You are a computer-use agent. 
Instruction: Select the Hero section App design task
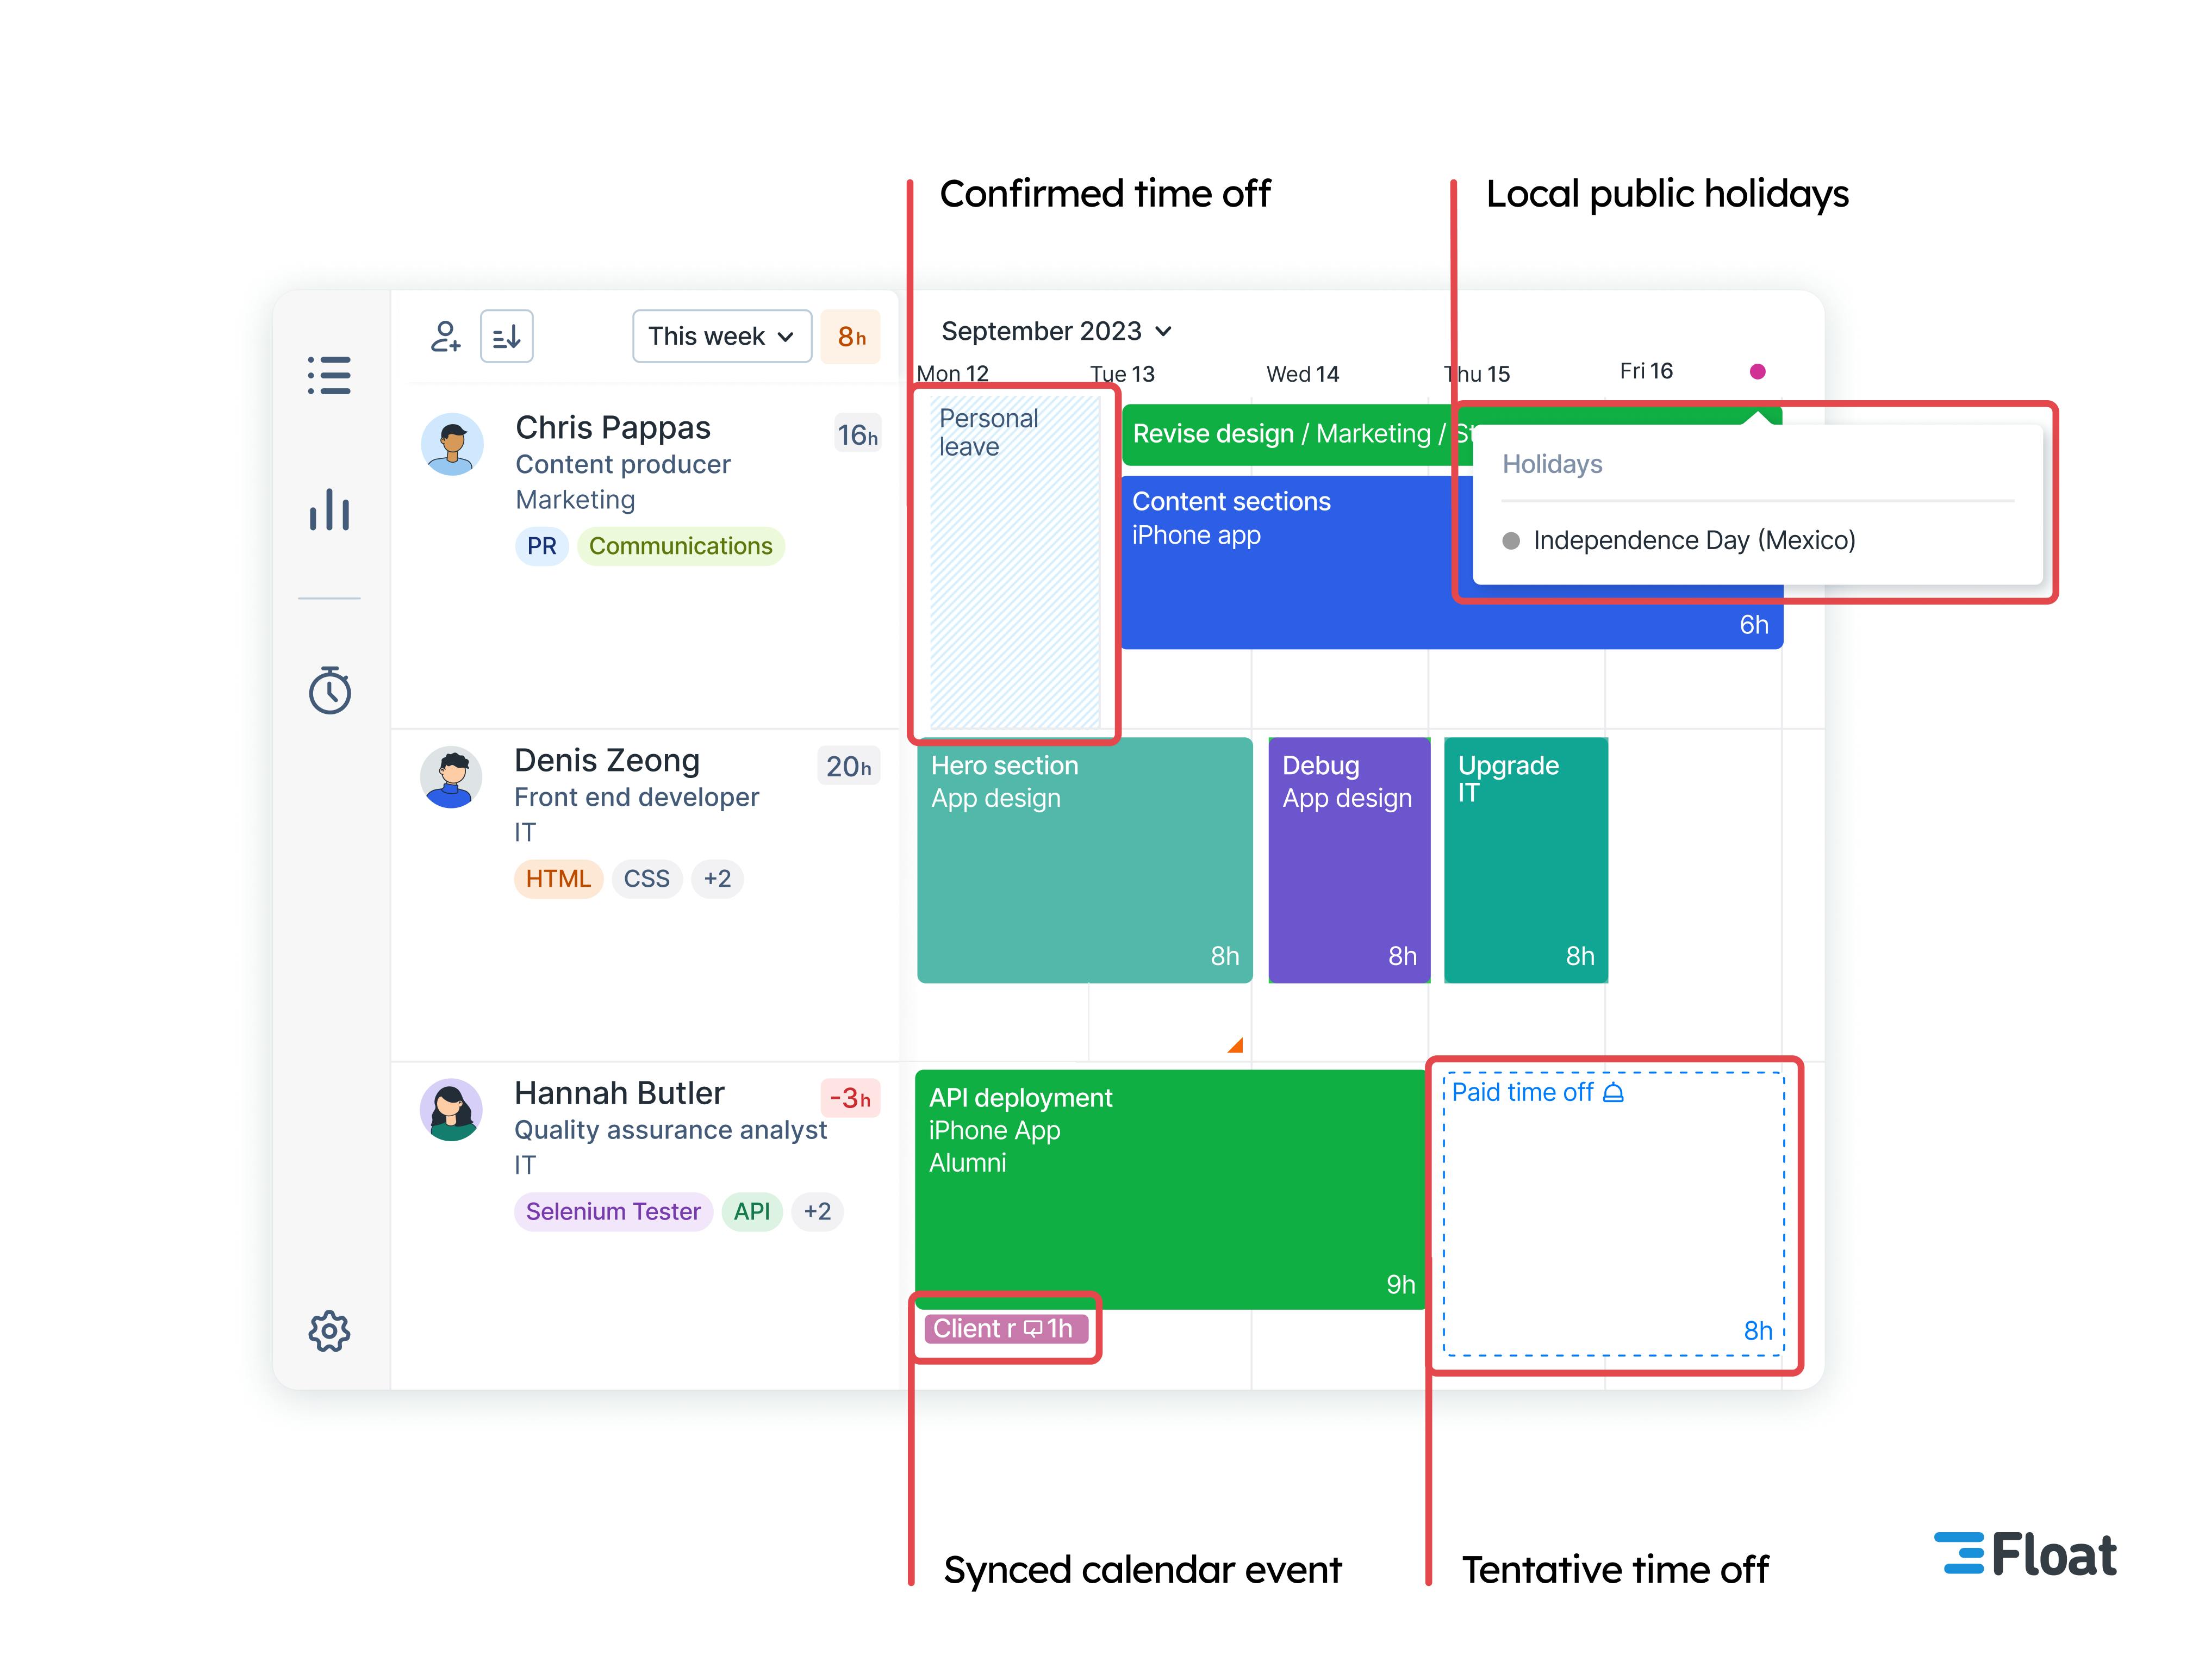coord(1084,860)
